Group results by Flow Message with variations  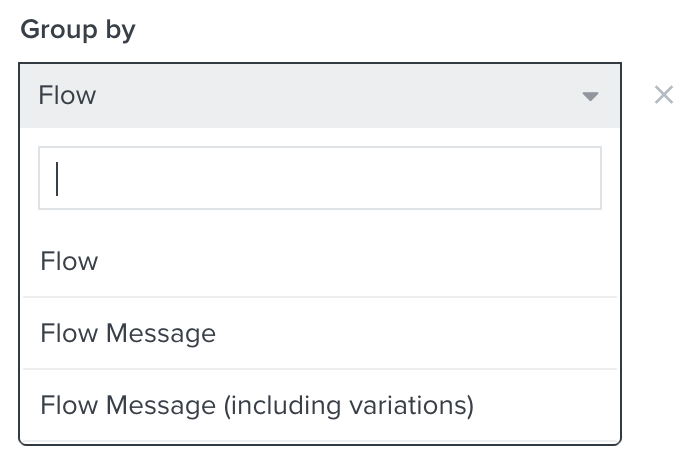coord(257,405)
